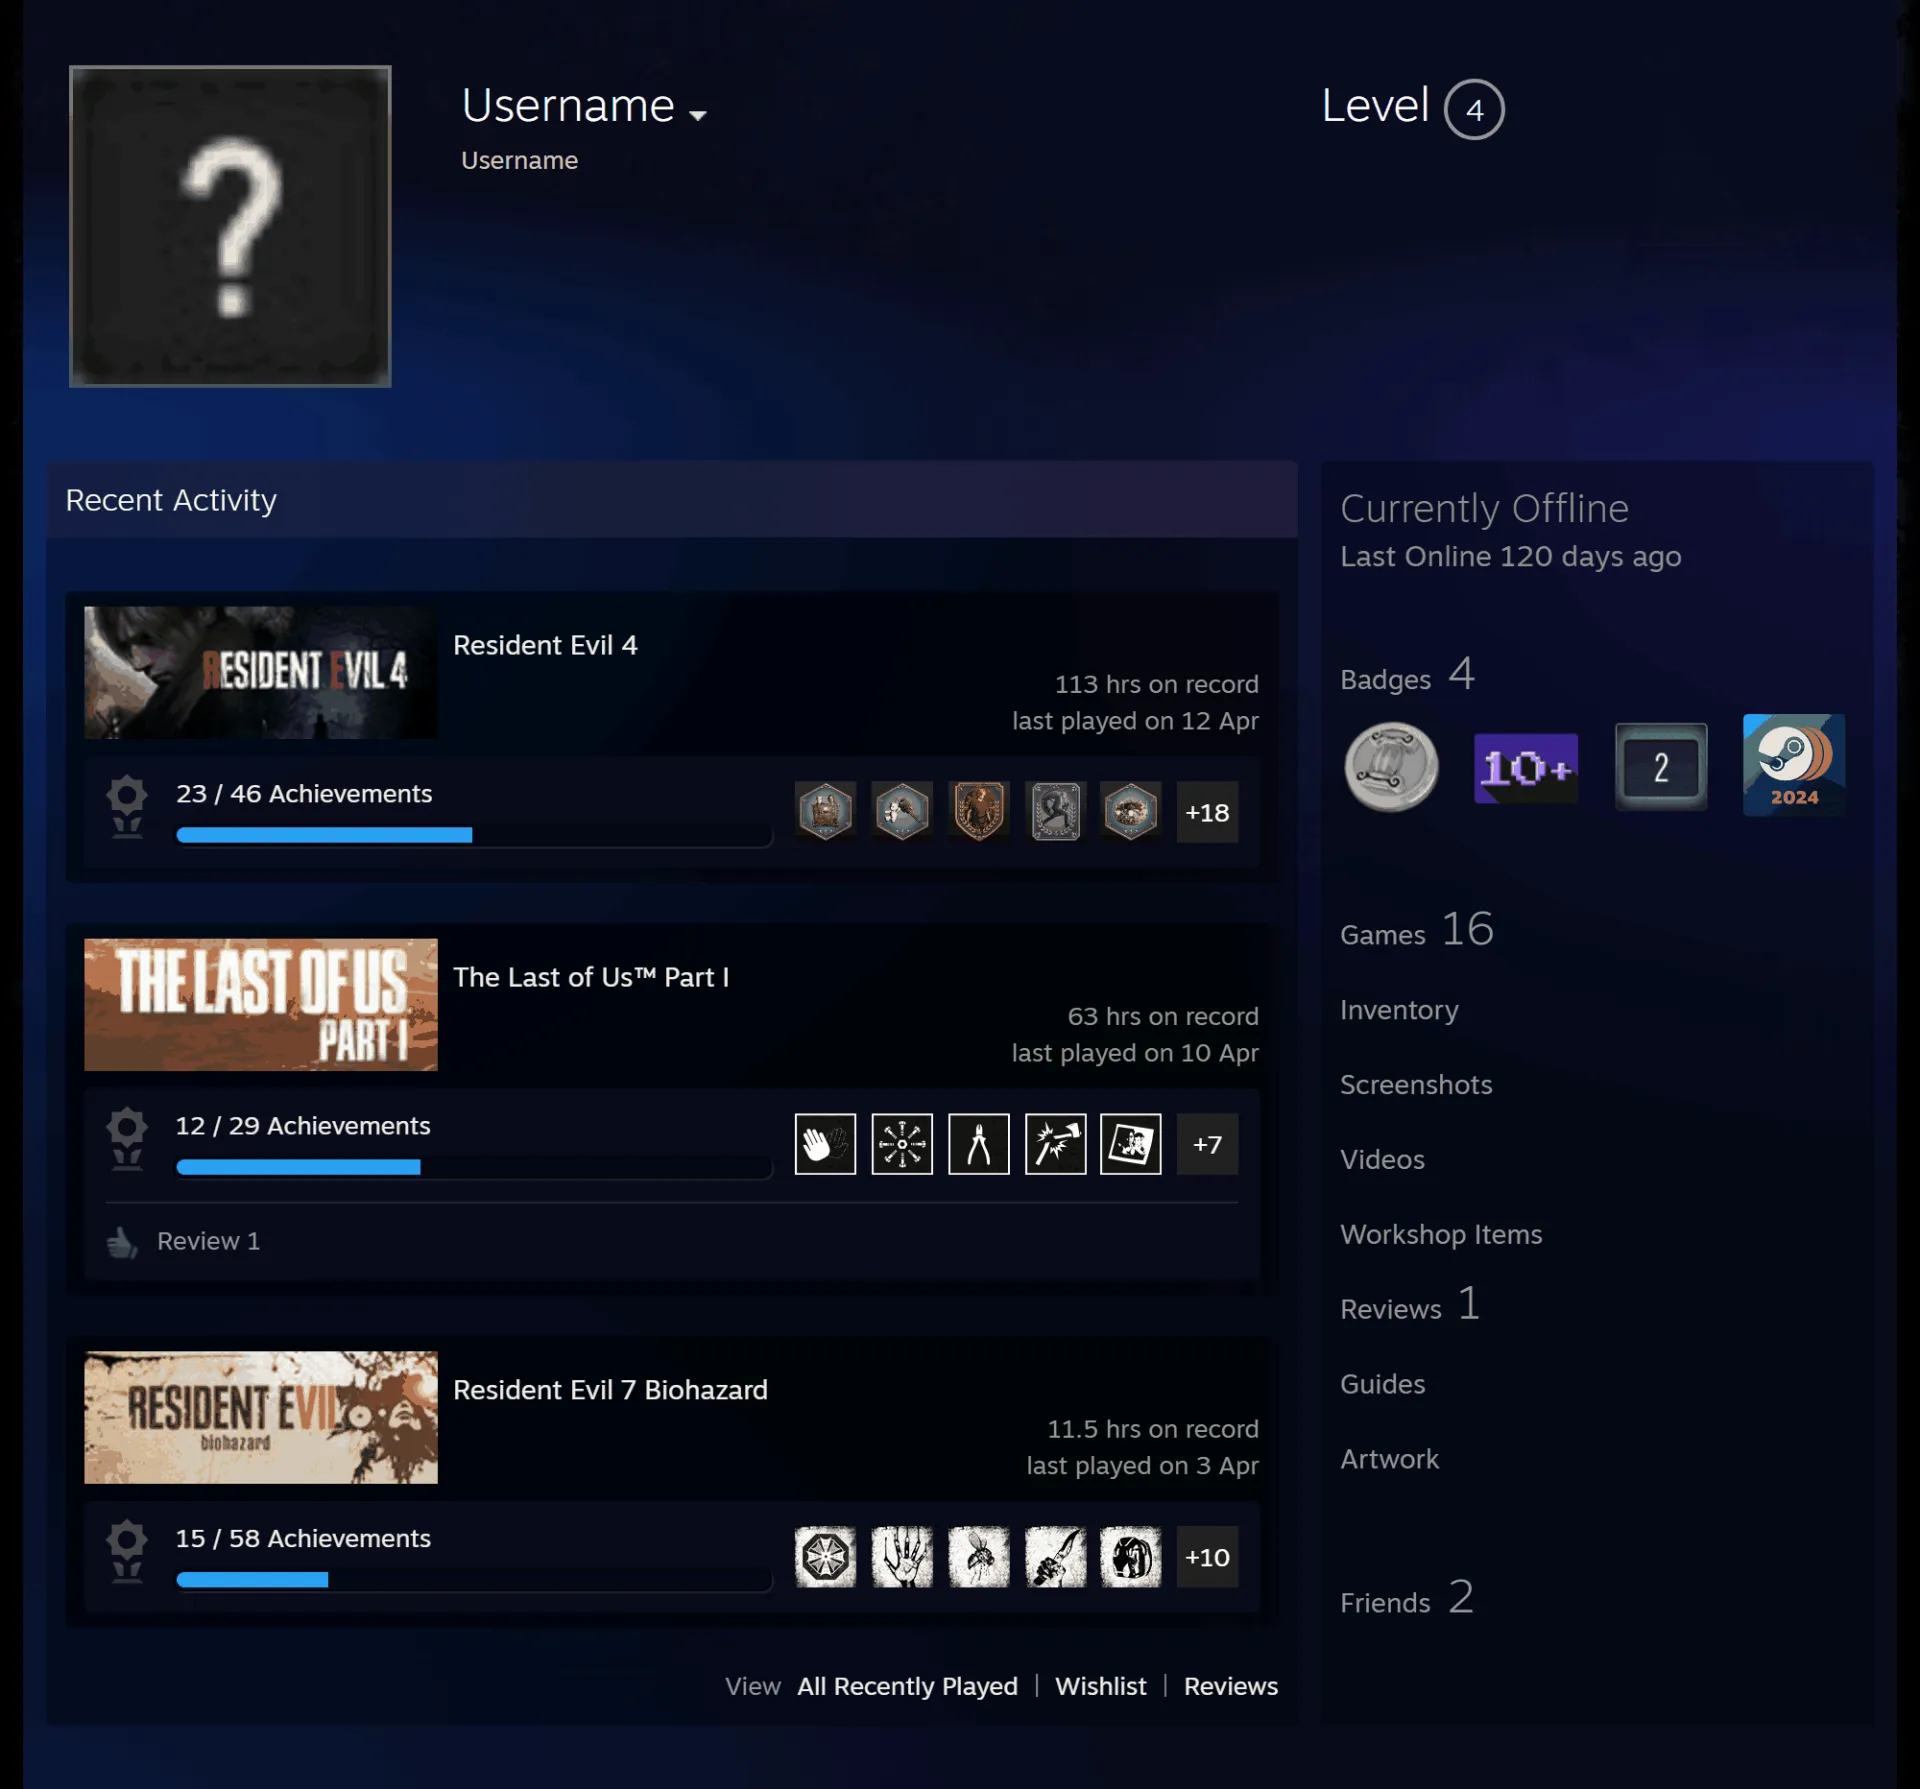Screen dimensions: 1920x1789
Task: Open Resident Evil 7 Biohazard title
Action: [610, 1390]
